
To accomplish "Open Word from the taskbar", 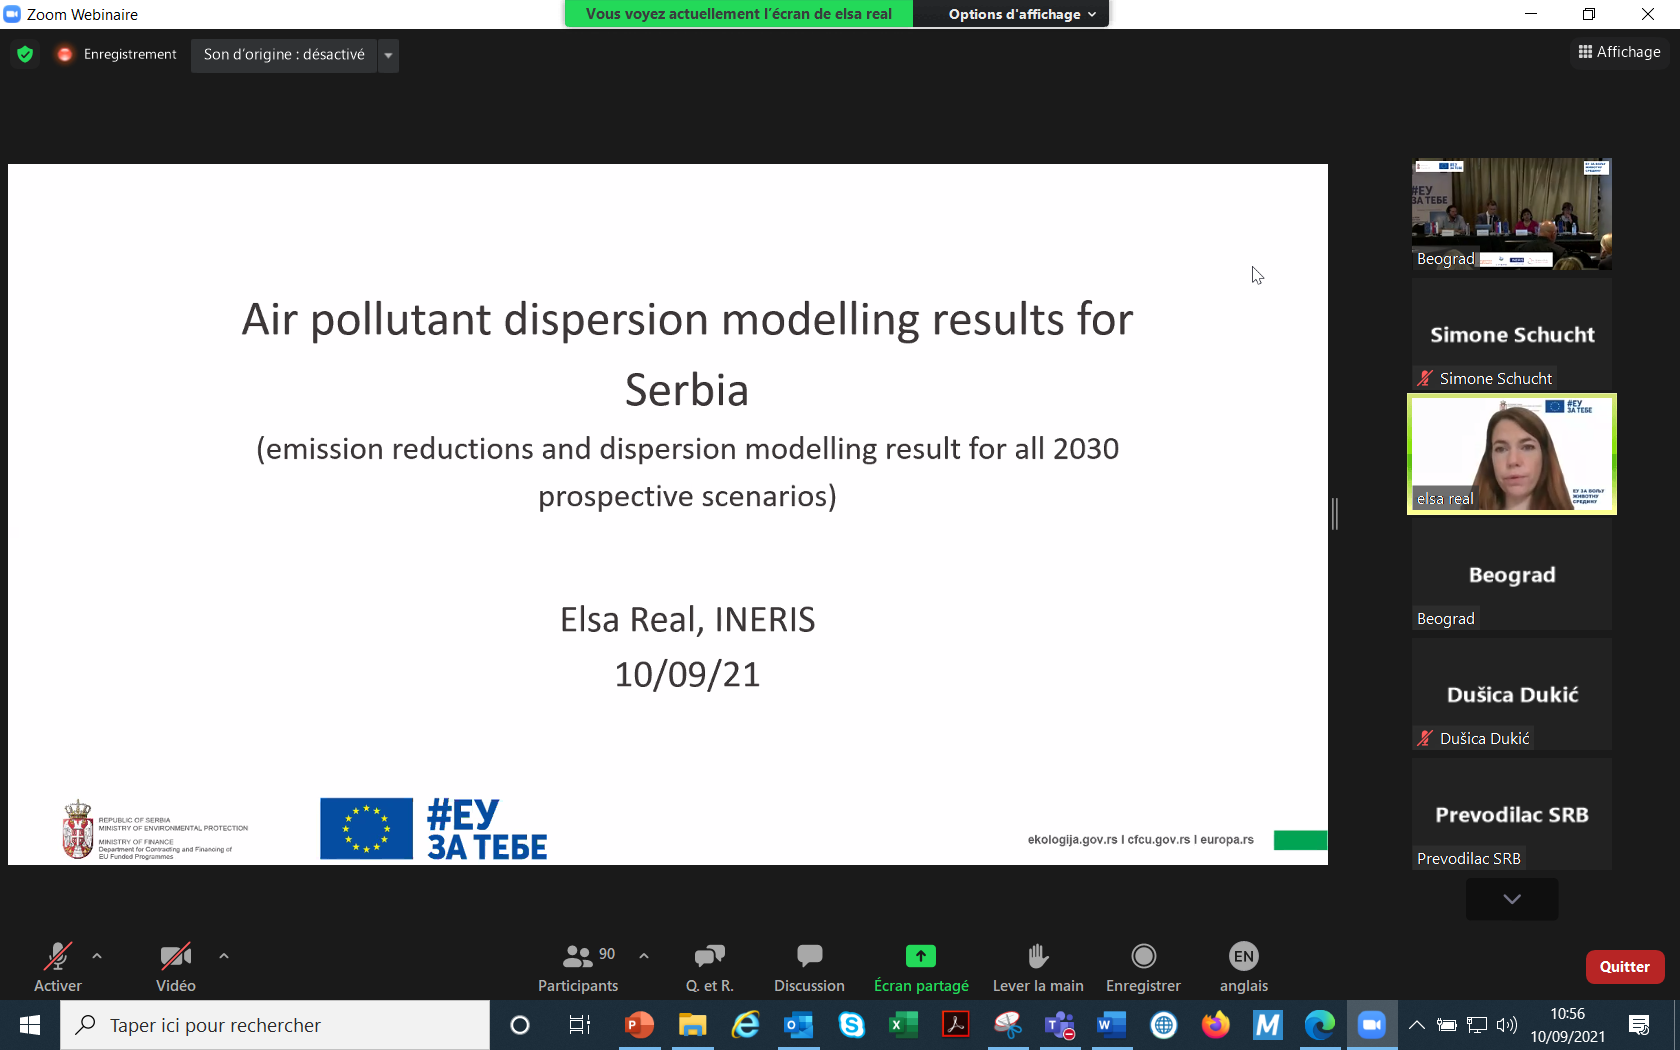I will click(x=1112, y=1025).
